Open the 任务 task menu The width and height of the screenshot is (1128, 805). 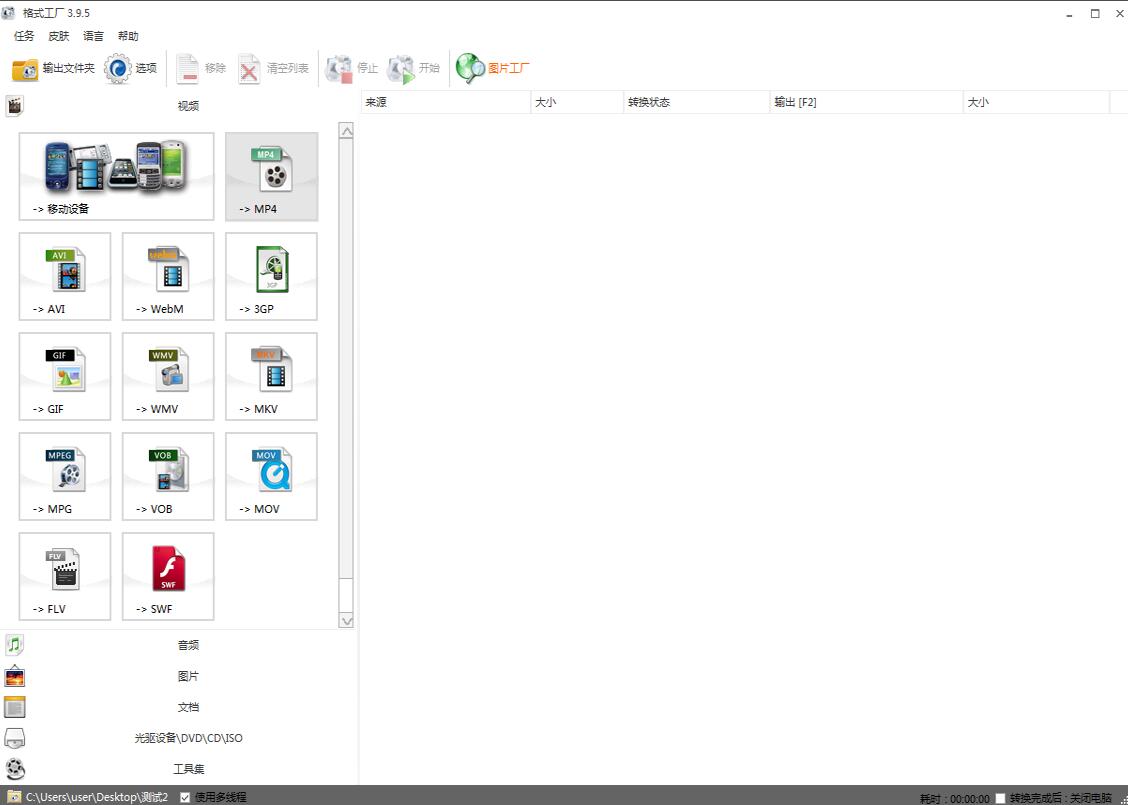24,36
